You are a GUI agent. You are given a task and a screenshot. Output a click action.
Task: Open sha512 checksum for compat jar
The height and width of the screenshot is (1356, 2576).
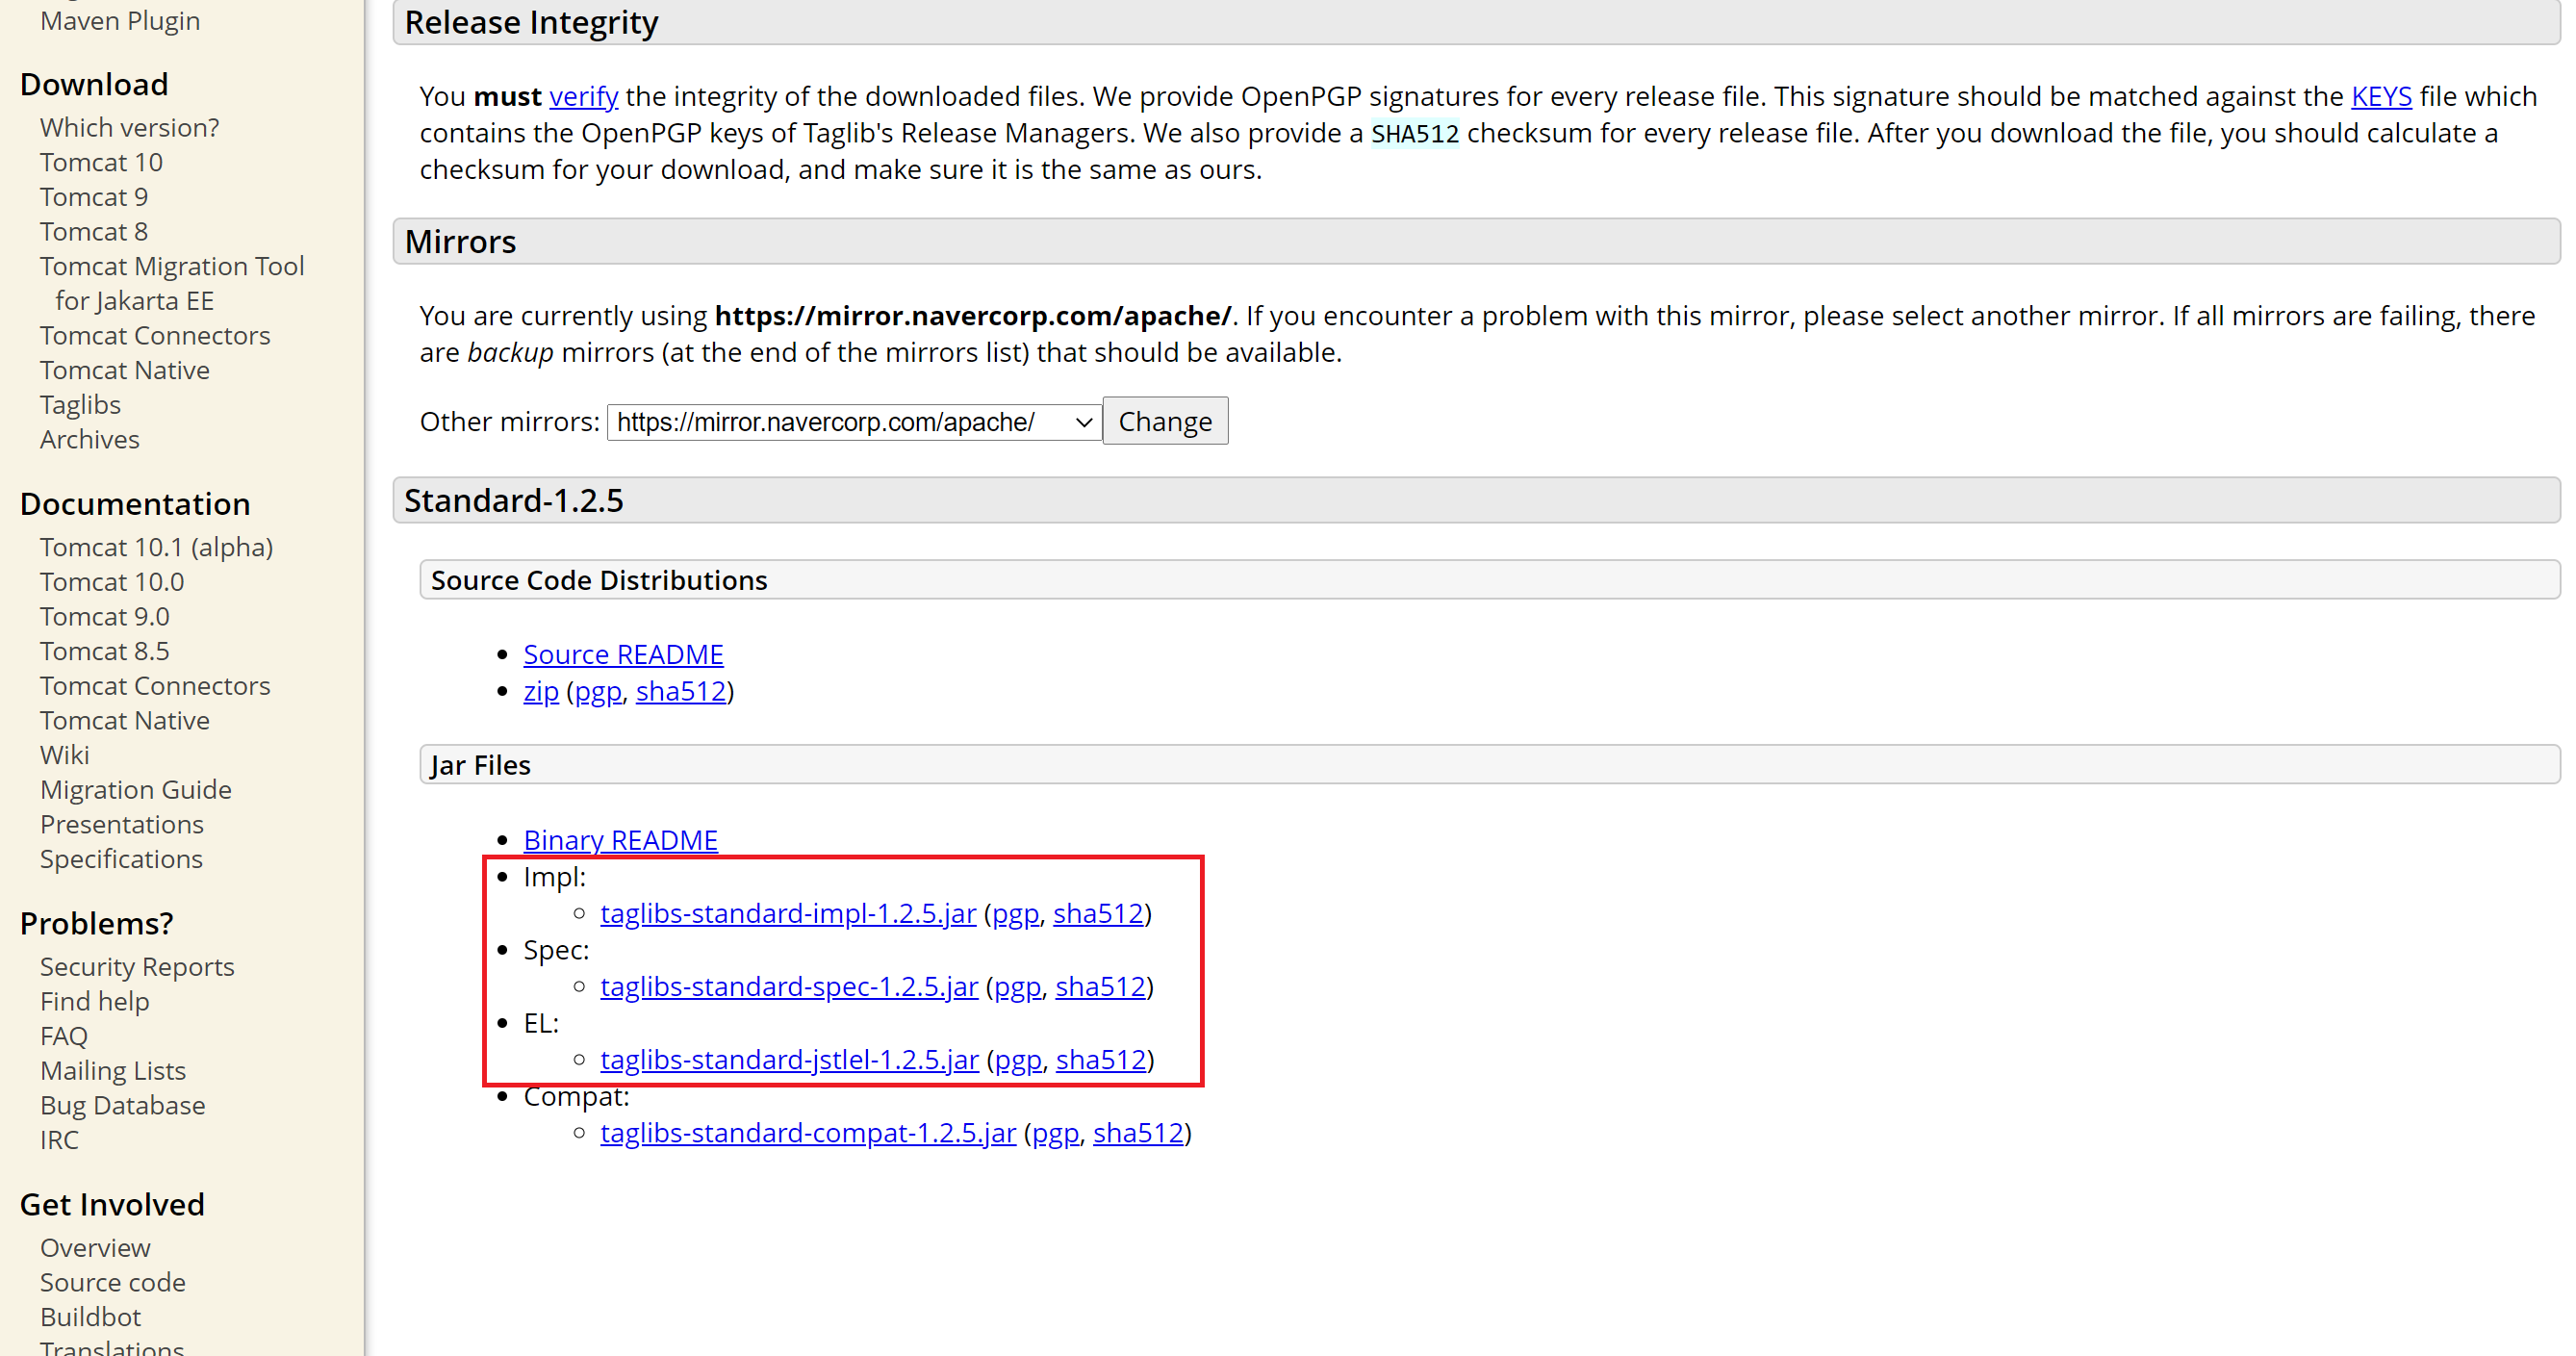(1137, 1133)
